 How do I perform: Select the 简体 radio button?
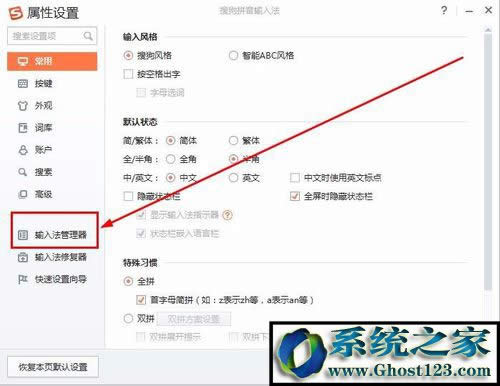170,141
